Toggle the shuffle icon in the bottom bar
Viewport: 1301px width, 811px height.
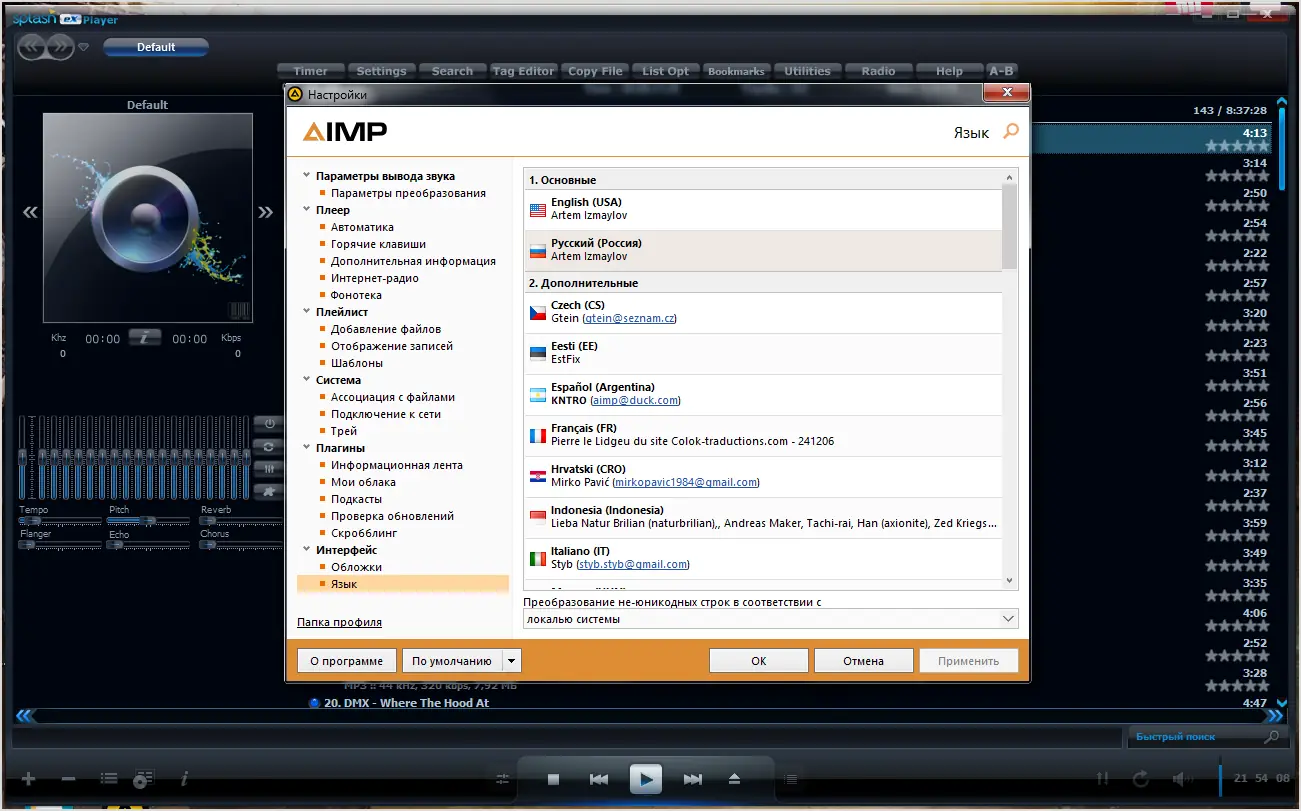[1103, 779]
